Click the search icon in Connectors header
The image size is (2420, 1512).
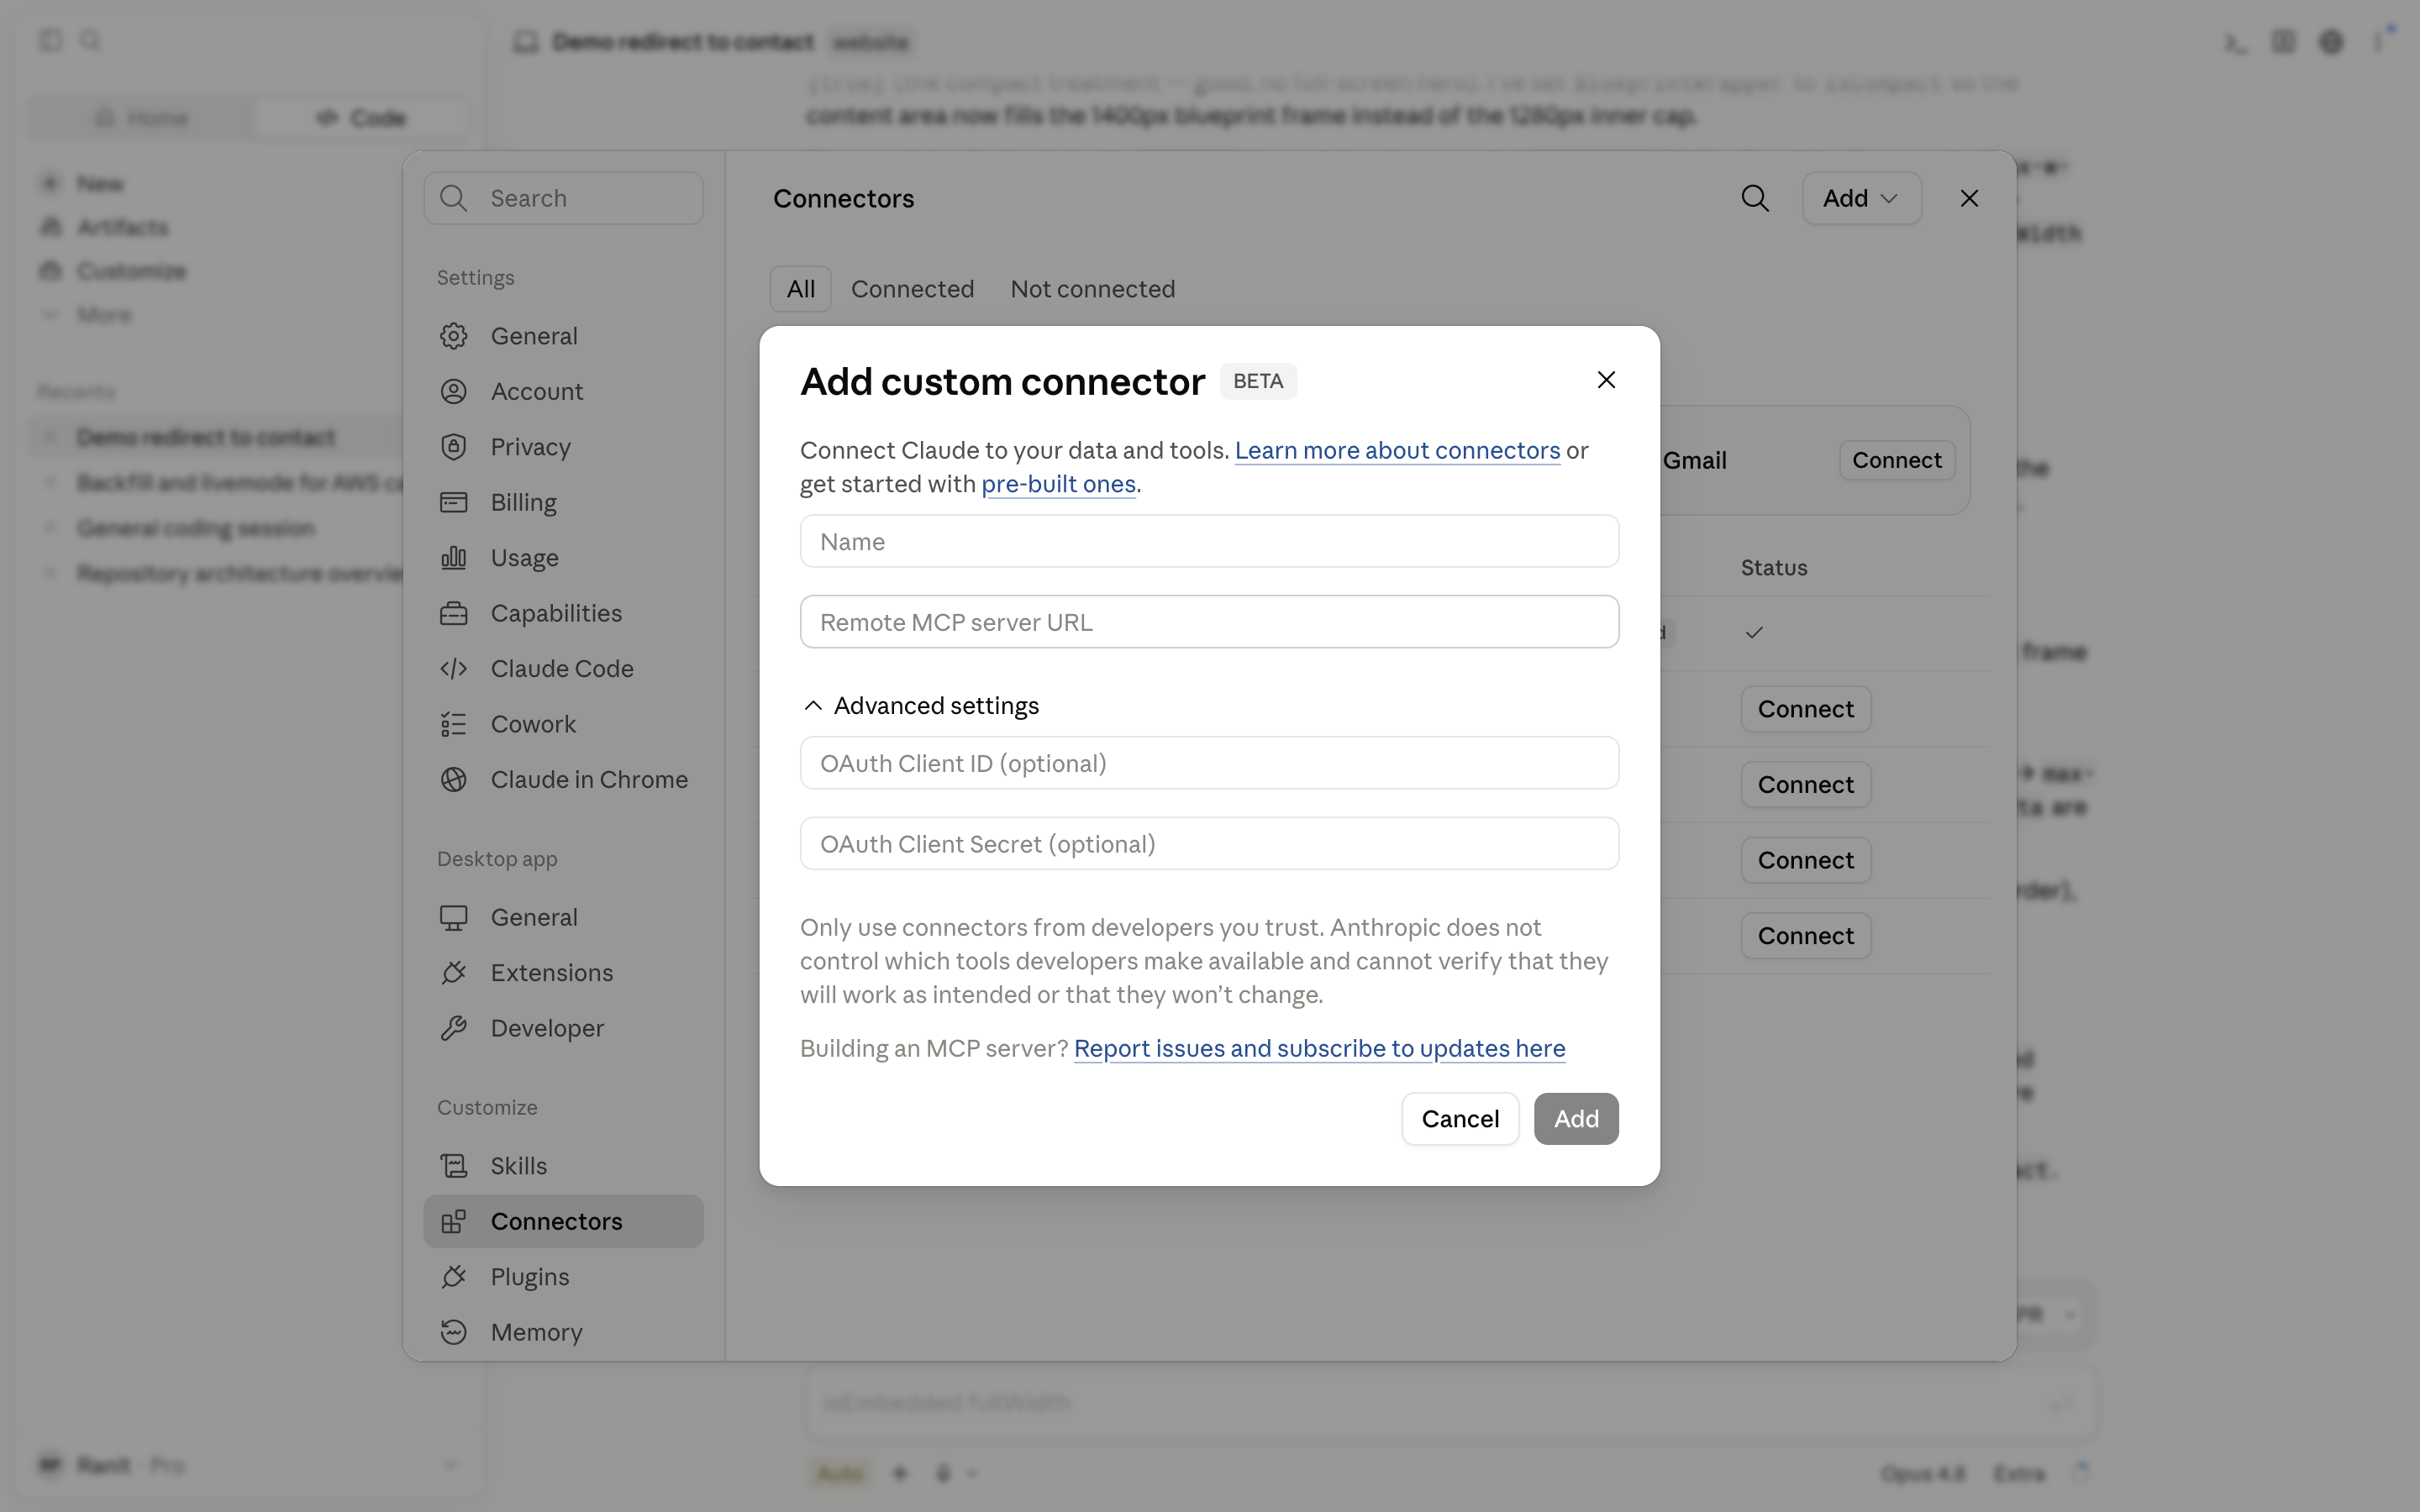pyautogui.click(x=1755, y=198)
